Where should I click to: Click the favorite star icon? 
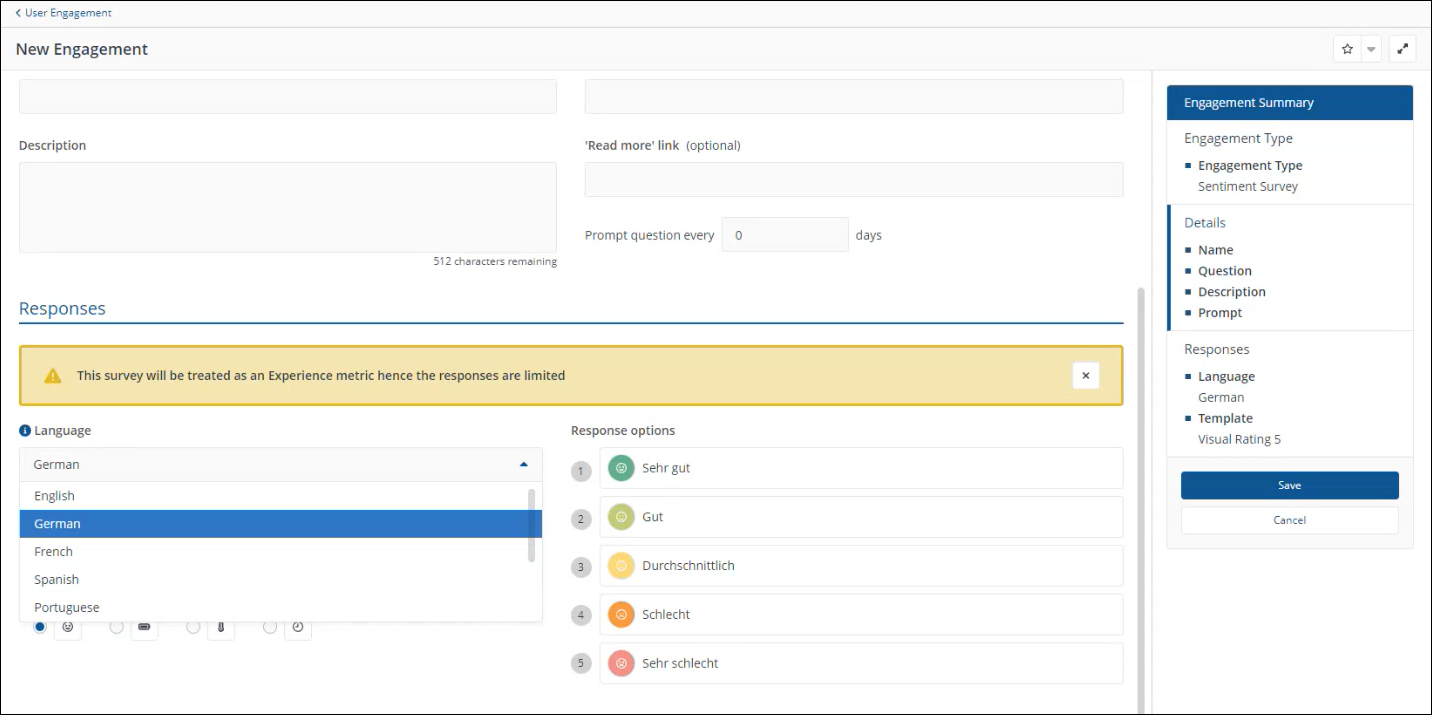pyautogui.click(x=1347, y=49)
